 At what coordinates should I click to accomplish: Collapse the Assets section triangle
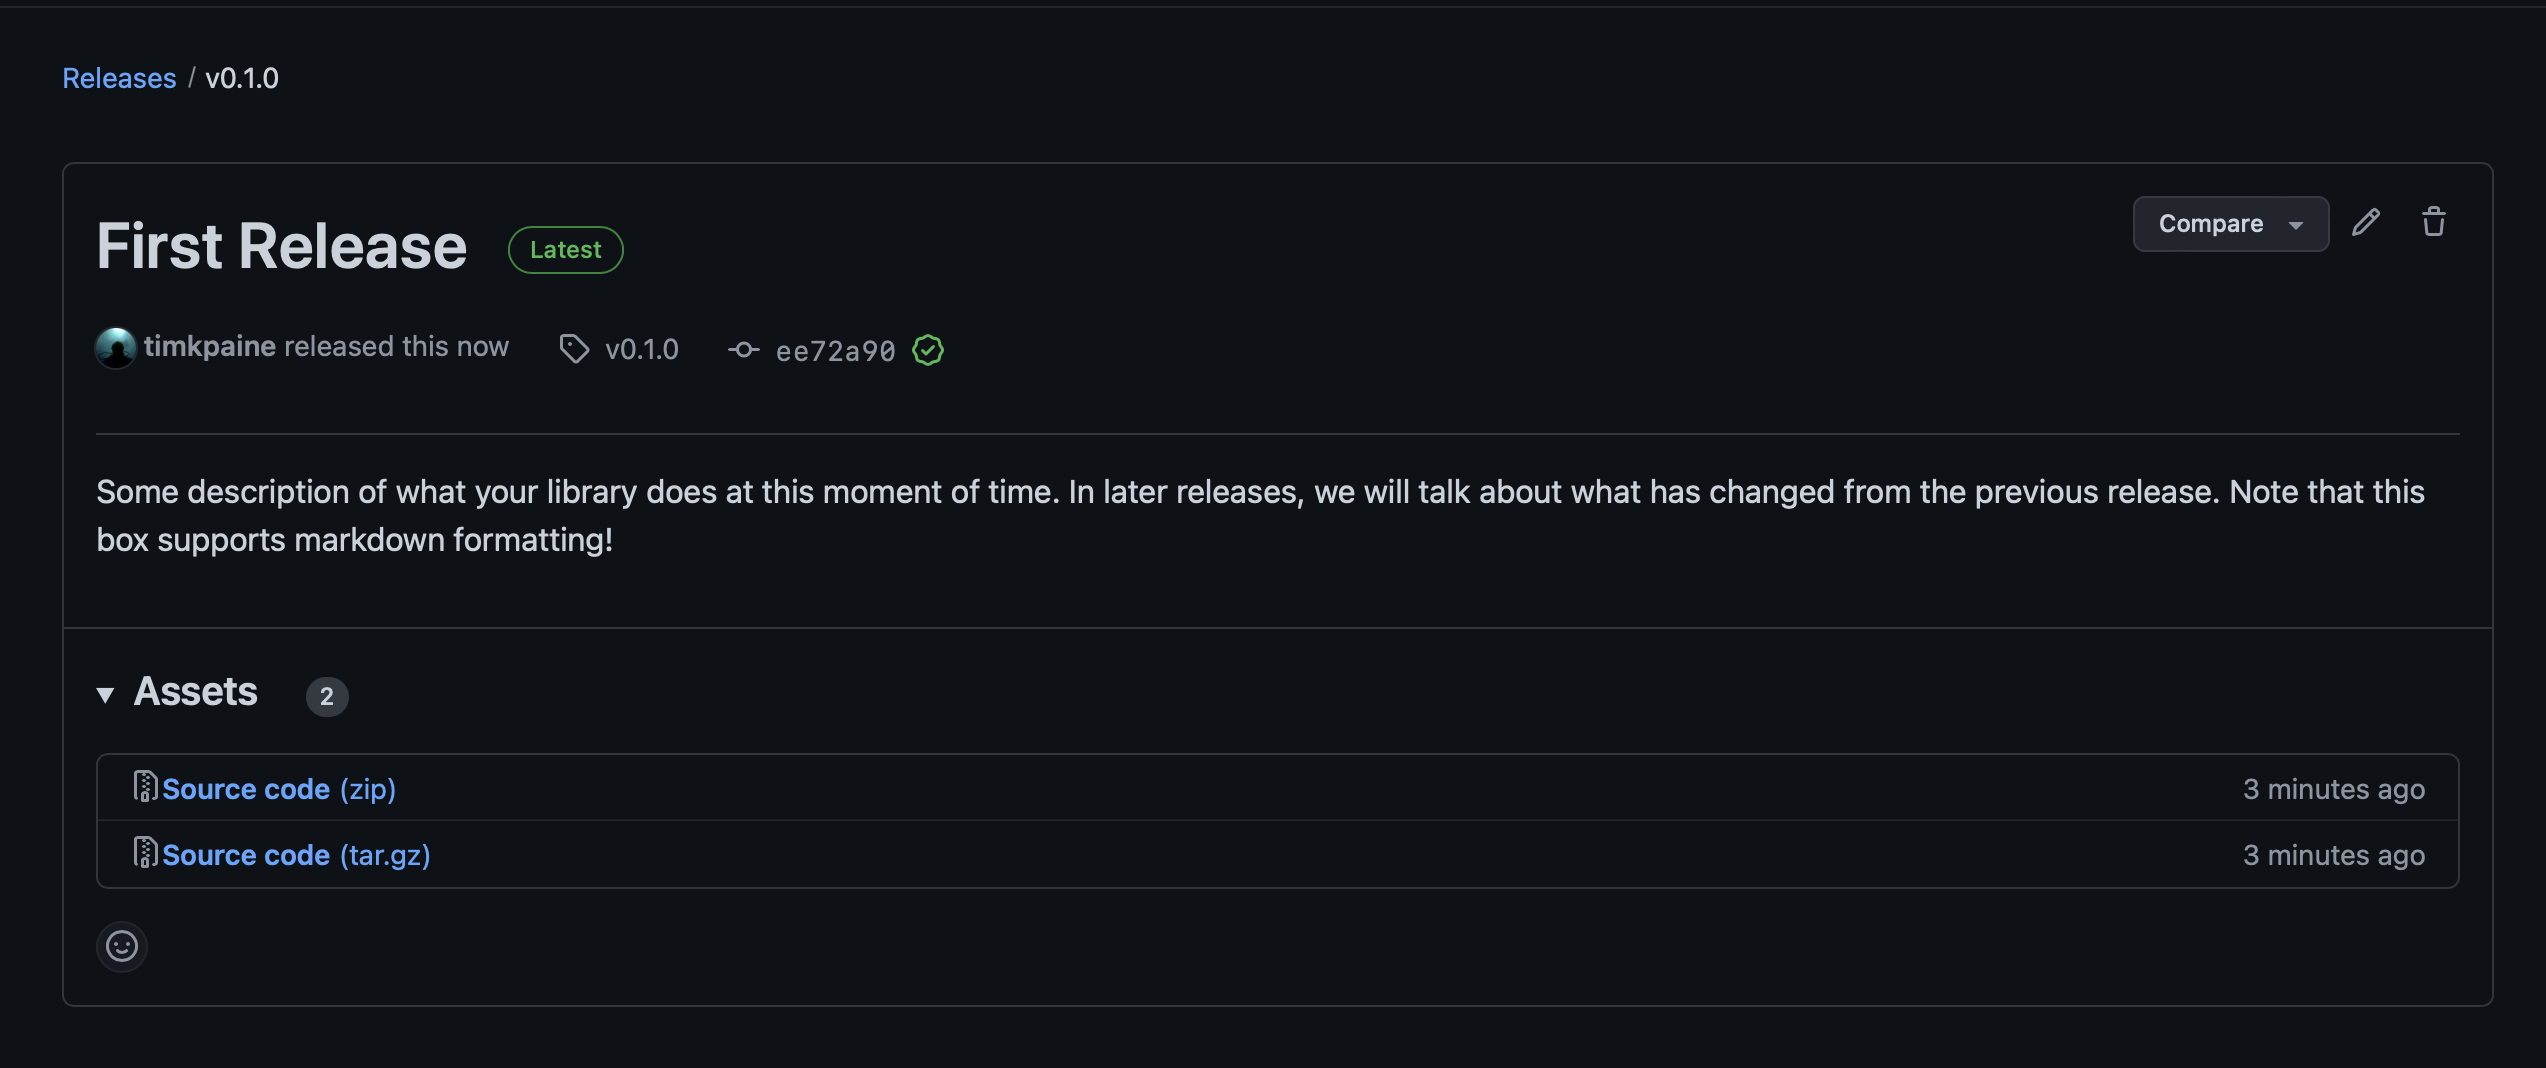(x=106, y=695)
